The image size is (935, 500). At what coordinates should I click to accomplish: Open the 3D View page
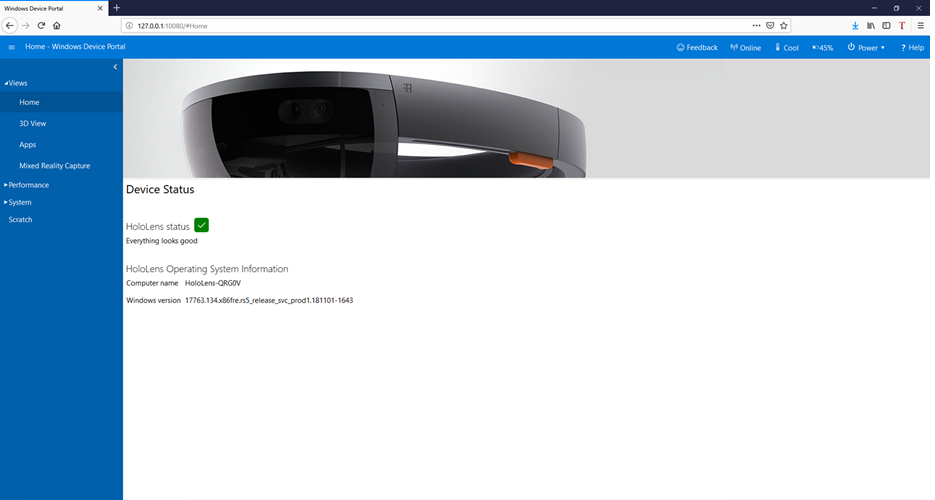33,123
